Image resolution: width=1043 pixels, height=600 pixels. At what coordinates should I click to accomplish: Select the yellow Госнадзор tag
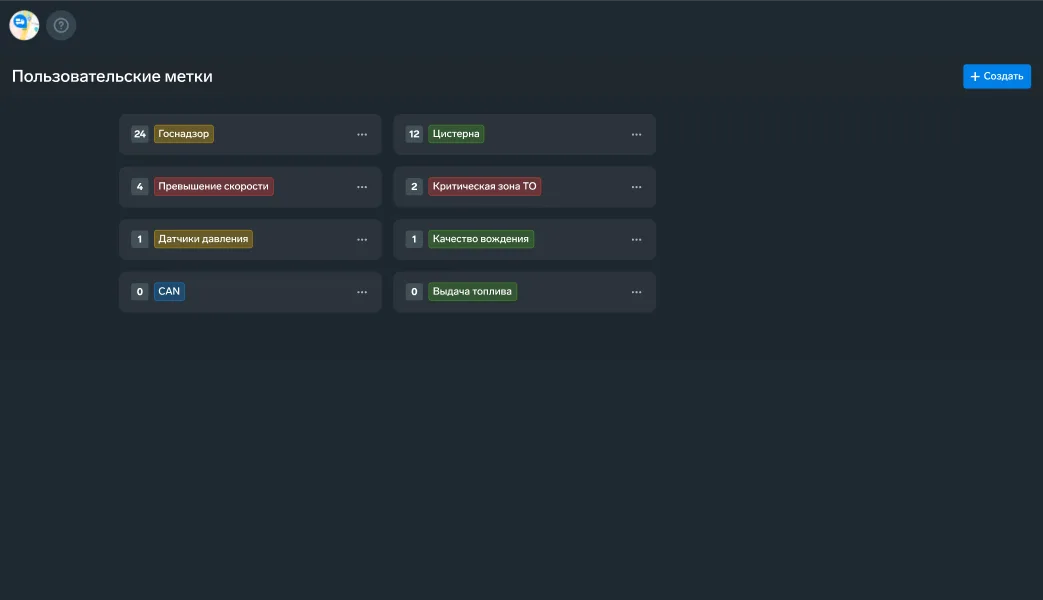tap(184, 134)
